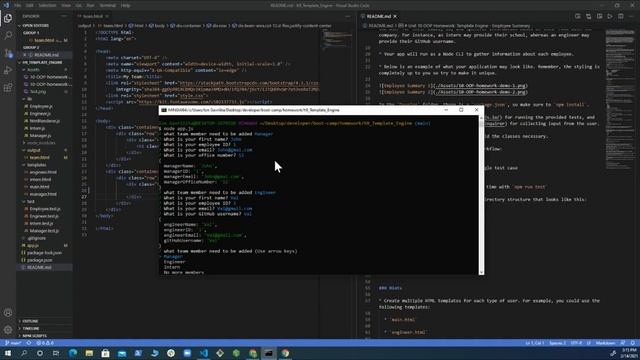
Task: Open package.json in the Explorer
Action: pos(39,260)
